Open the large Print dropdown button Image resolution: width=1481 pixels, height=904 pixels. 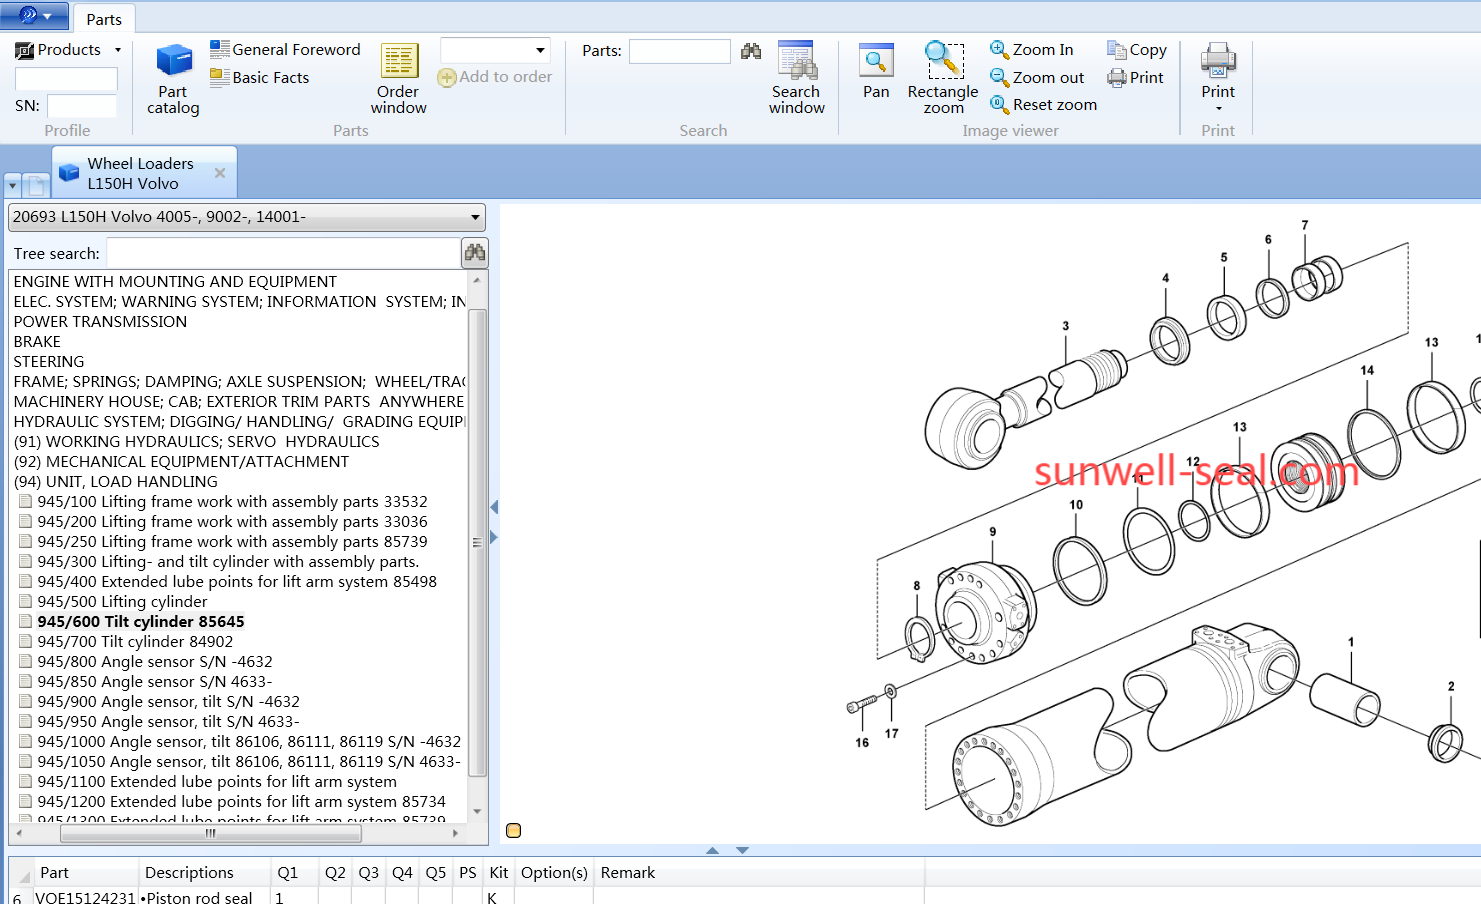(1218, 78)
